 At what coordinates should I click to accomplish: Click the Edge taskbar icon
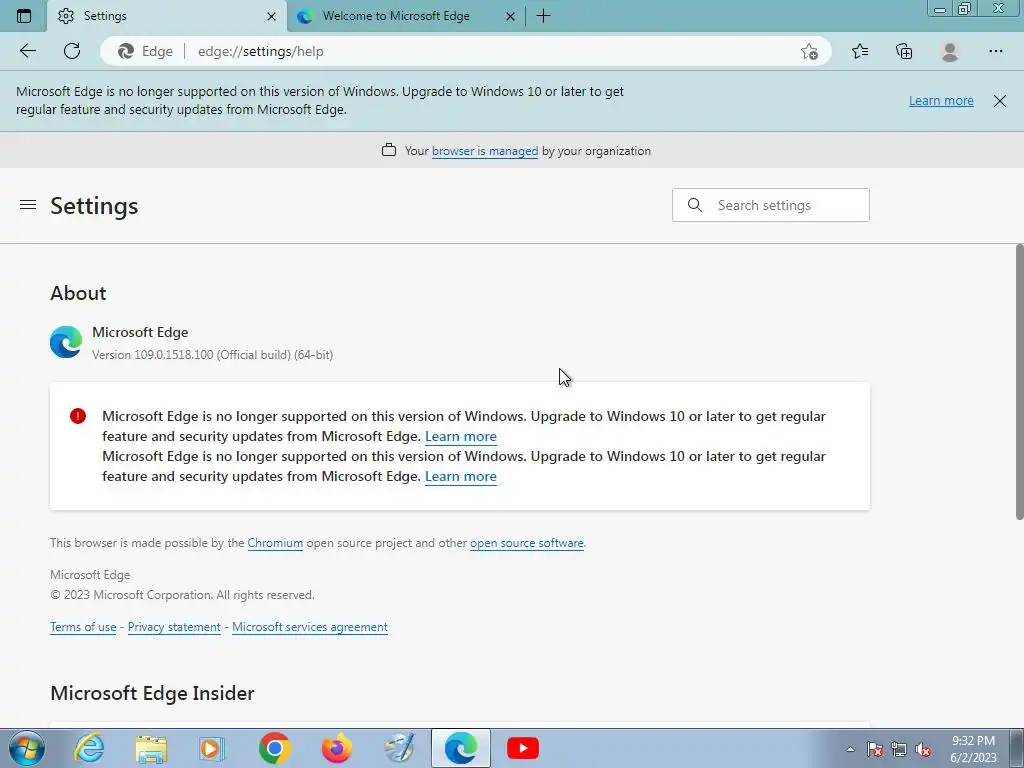460,748
